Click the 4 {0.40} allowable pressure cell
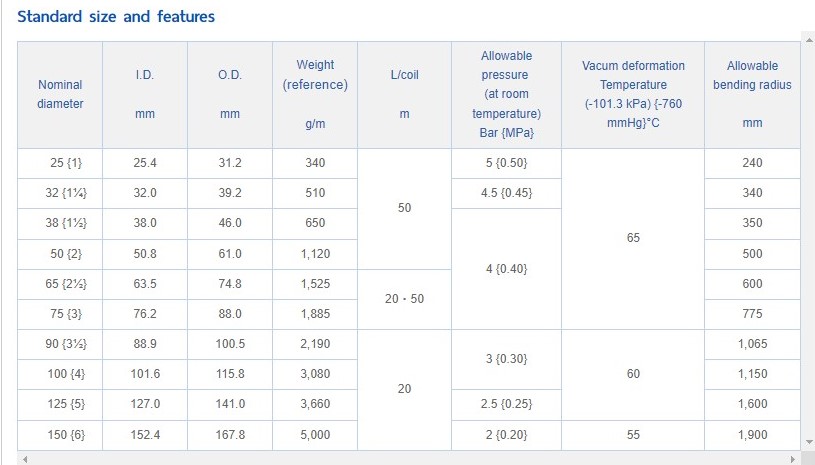This screenshot has height=465, width=815. 506,269
